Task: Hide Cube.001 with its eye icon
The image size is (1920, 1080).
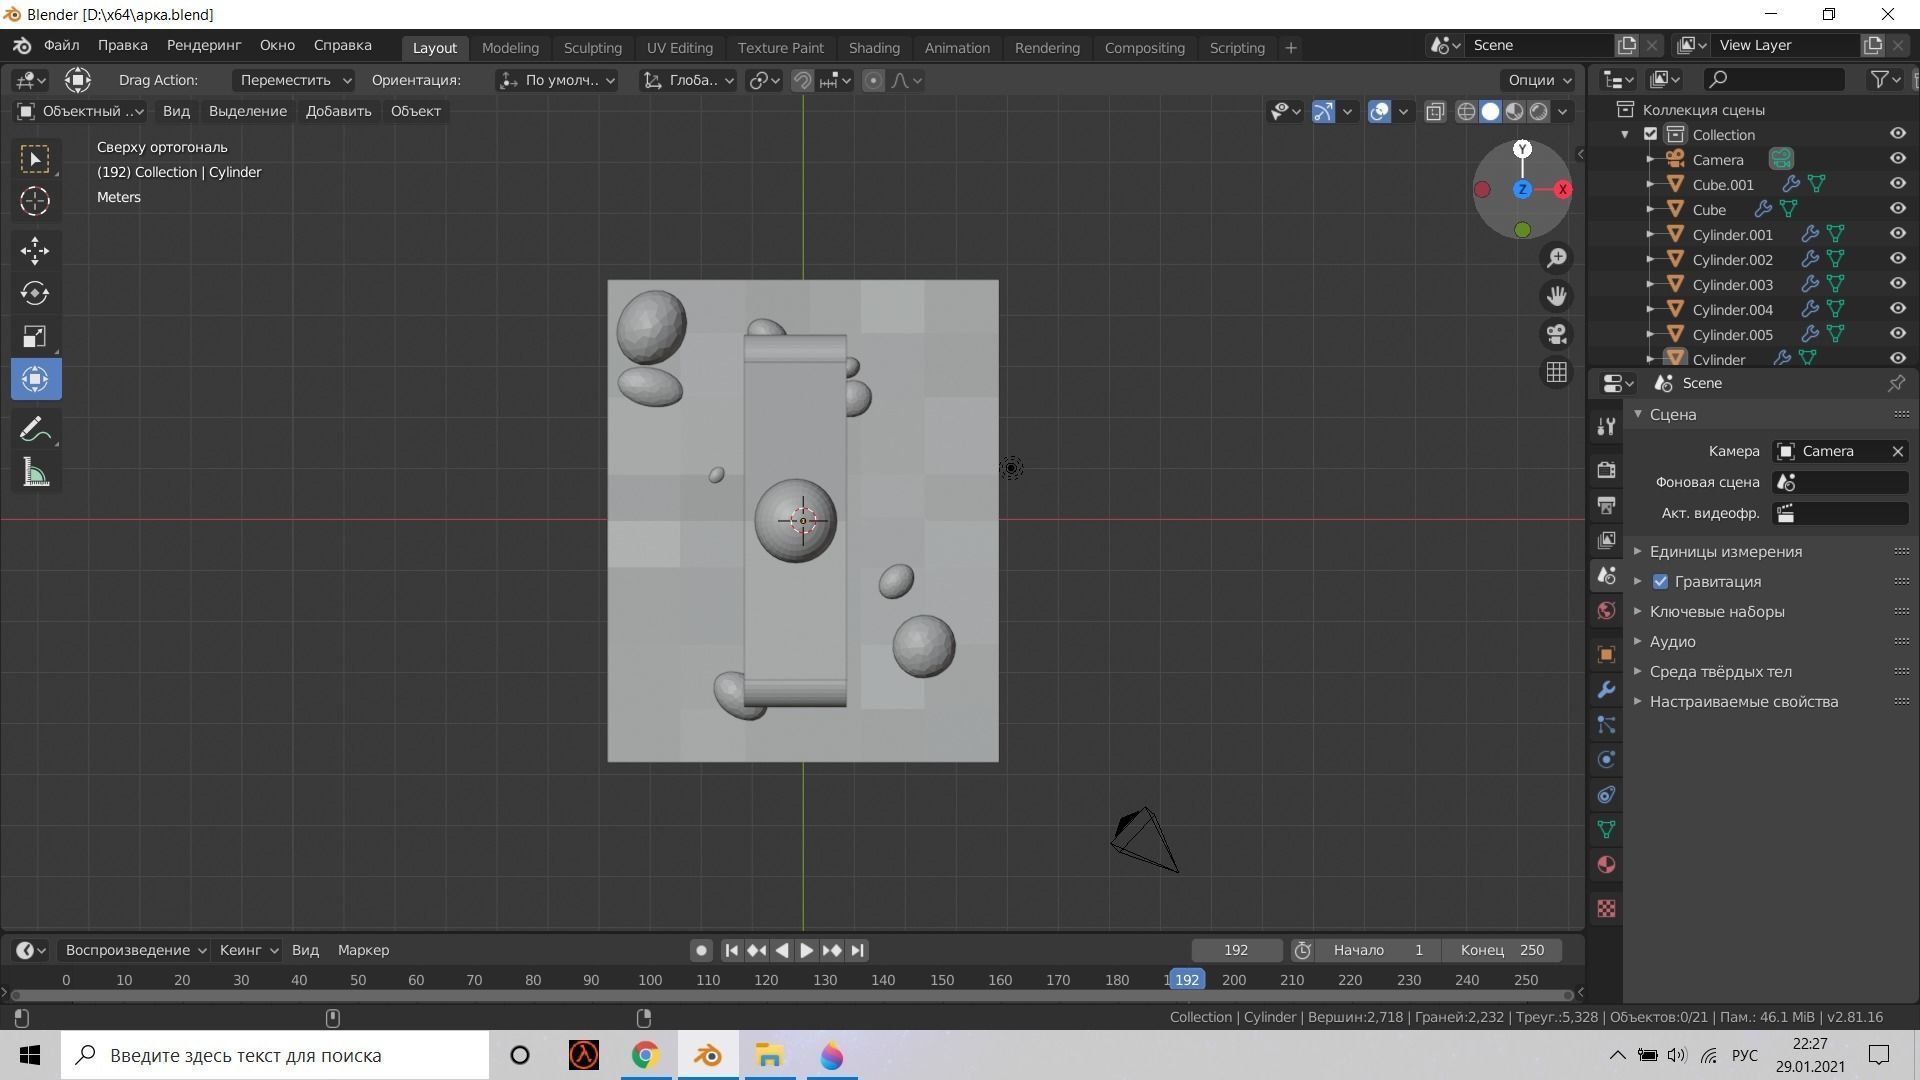Action: coord(1897,184)
